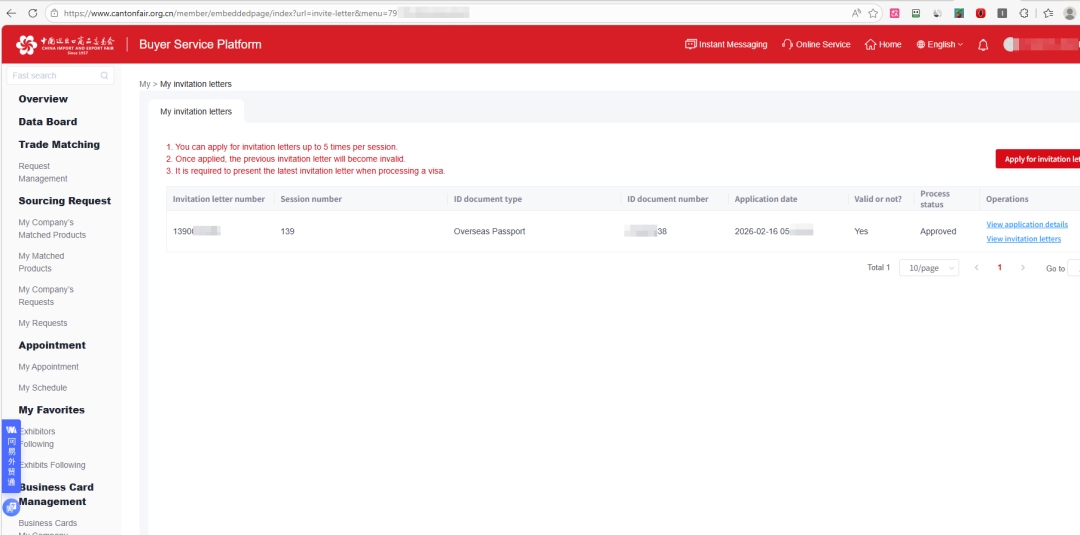Open Overview in the sidebar menu
The height and width of the screenshot is (535, 1080).
pyautogui.click(x=43, y=99)
